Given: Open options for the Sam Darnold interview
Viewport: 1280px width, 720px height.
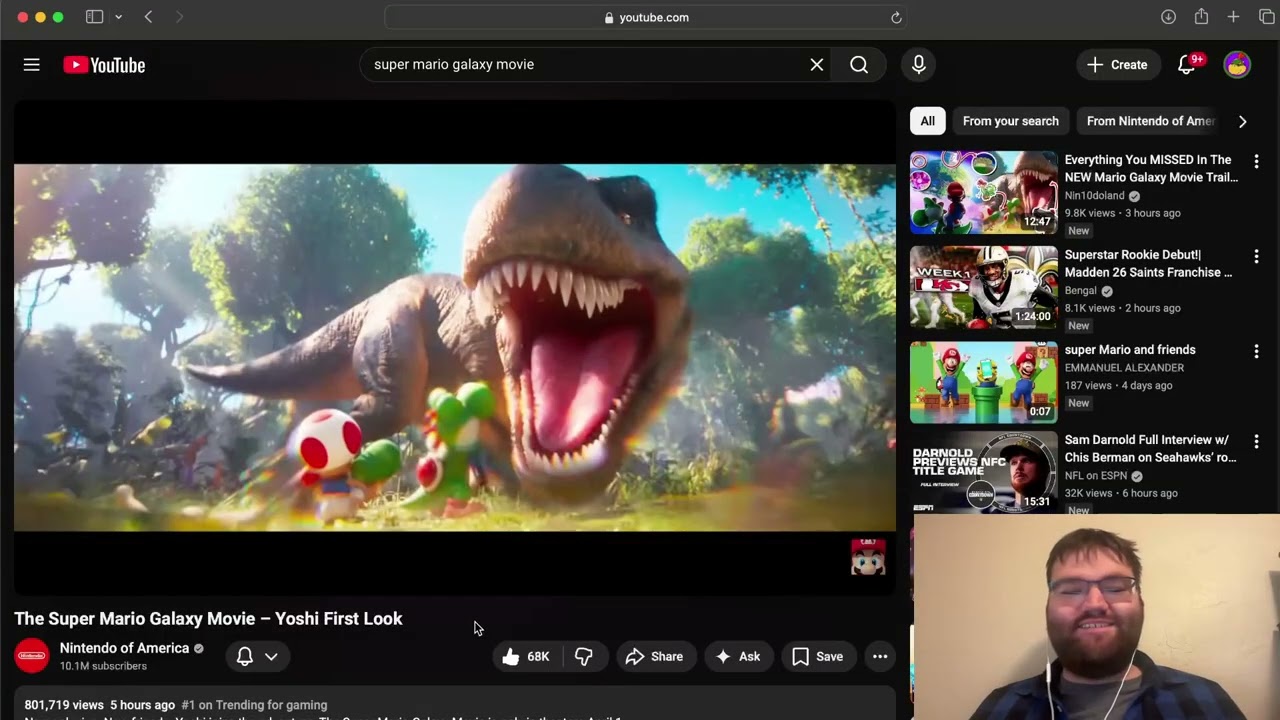Looking at the screenshot, I should coord(1256,441).
